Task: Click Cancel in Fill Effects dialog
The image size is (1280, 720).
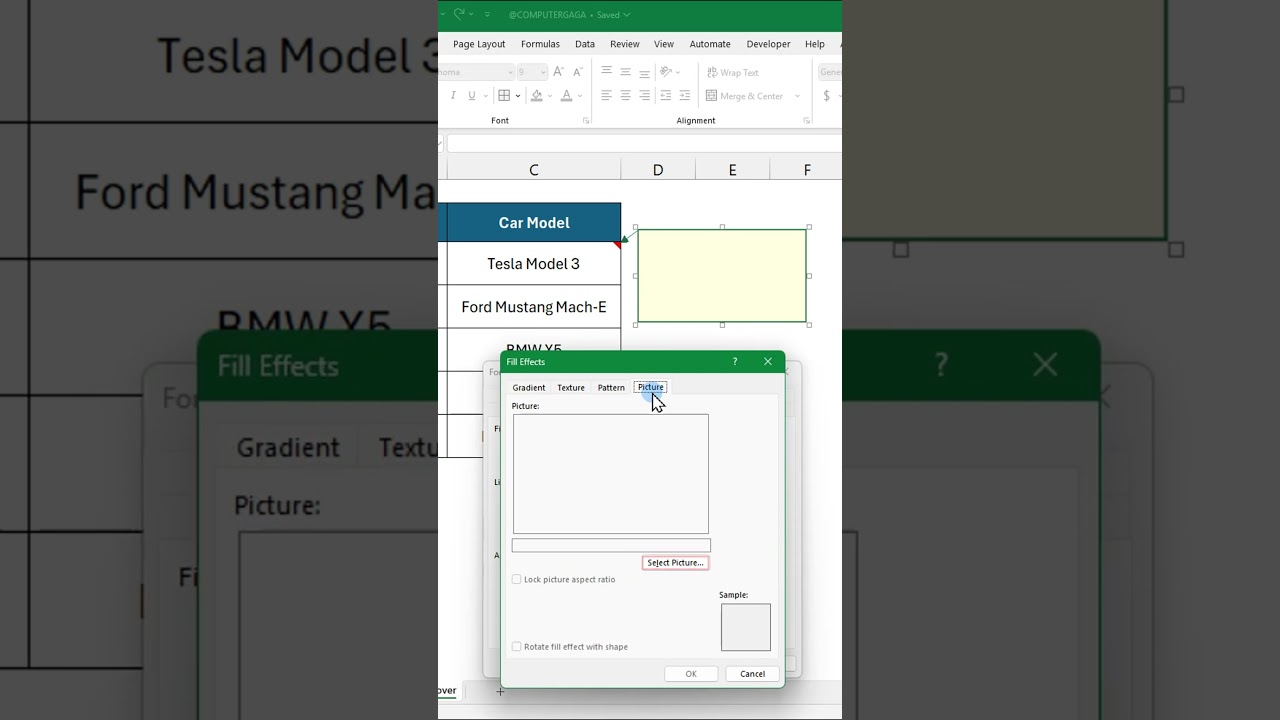Action: tap(752, 674)
